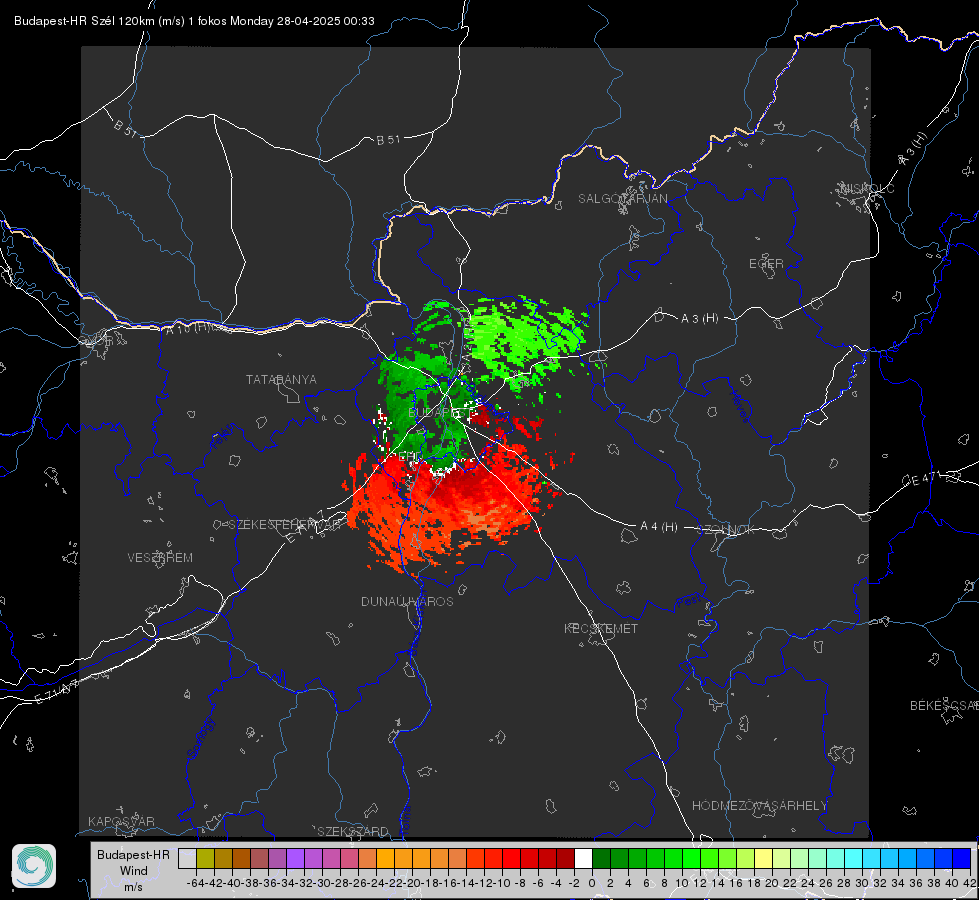The height and width of the screenshot is (900, 979).
Task: Pick the pale mint swatch between 22 and 24
Action: point(799,858)
